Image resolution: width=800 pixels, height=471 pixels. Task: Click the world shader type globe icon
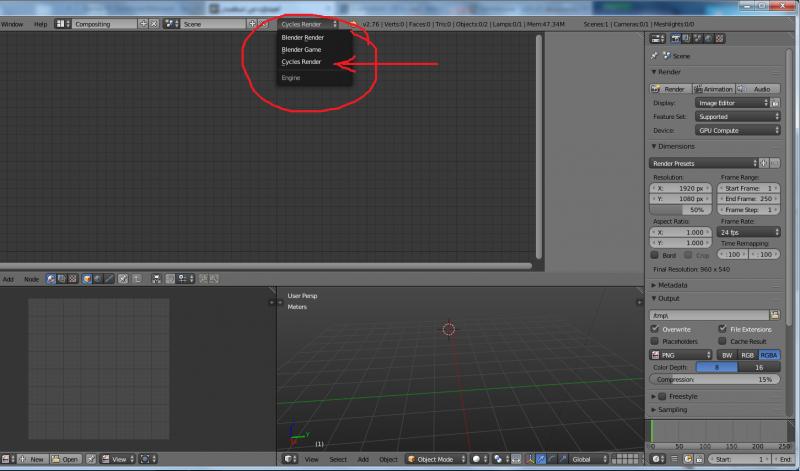pyautogui.click(x=98, y=279)
